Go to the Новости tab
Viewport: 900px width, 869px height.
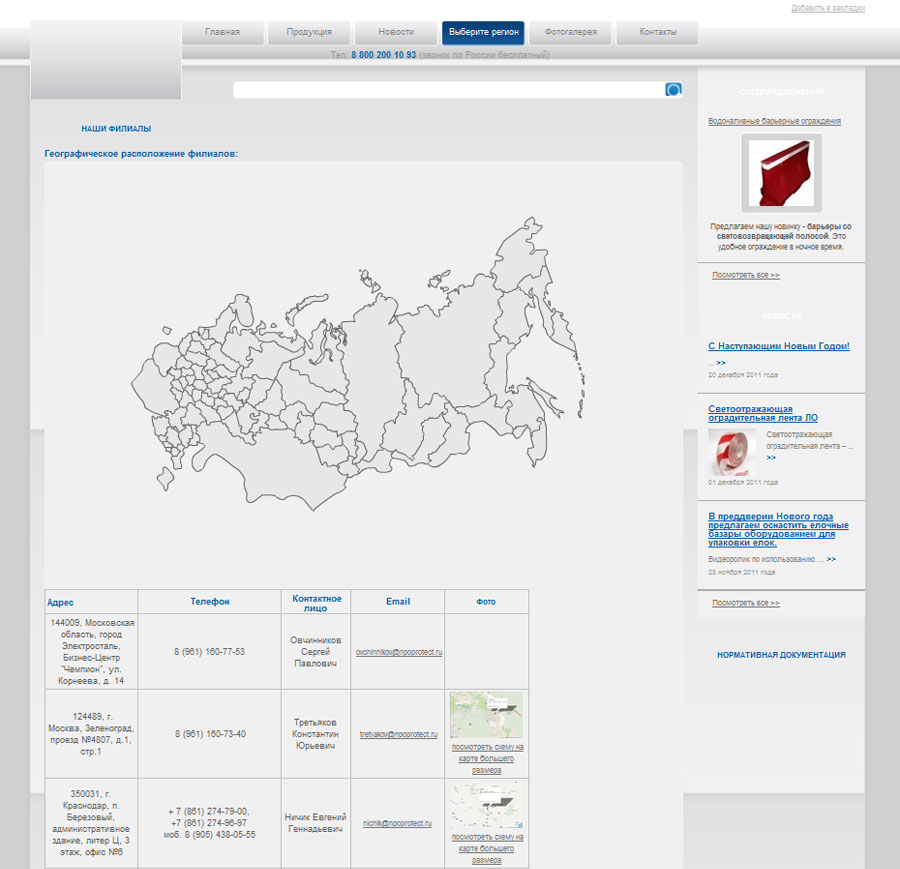click(396, 32)
